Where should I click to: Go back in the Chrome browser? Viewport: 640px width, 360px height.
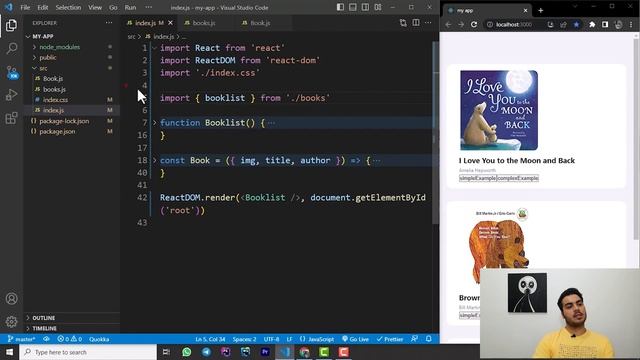click(449, 24)
